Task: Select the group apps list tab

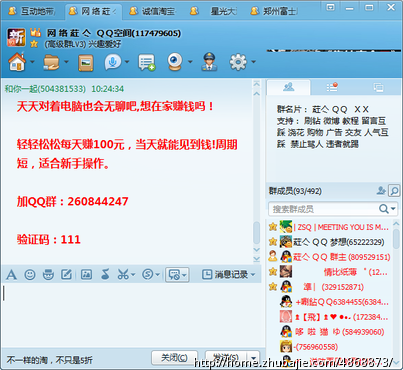Action: 332,87
